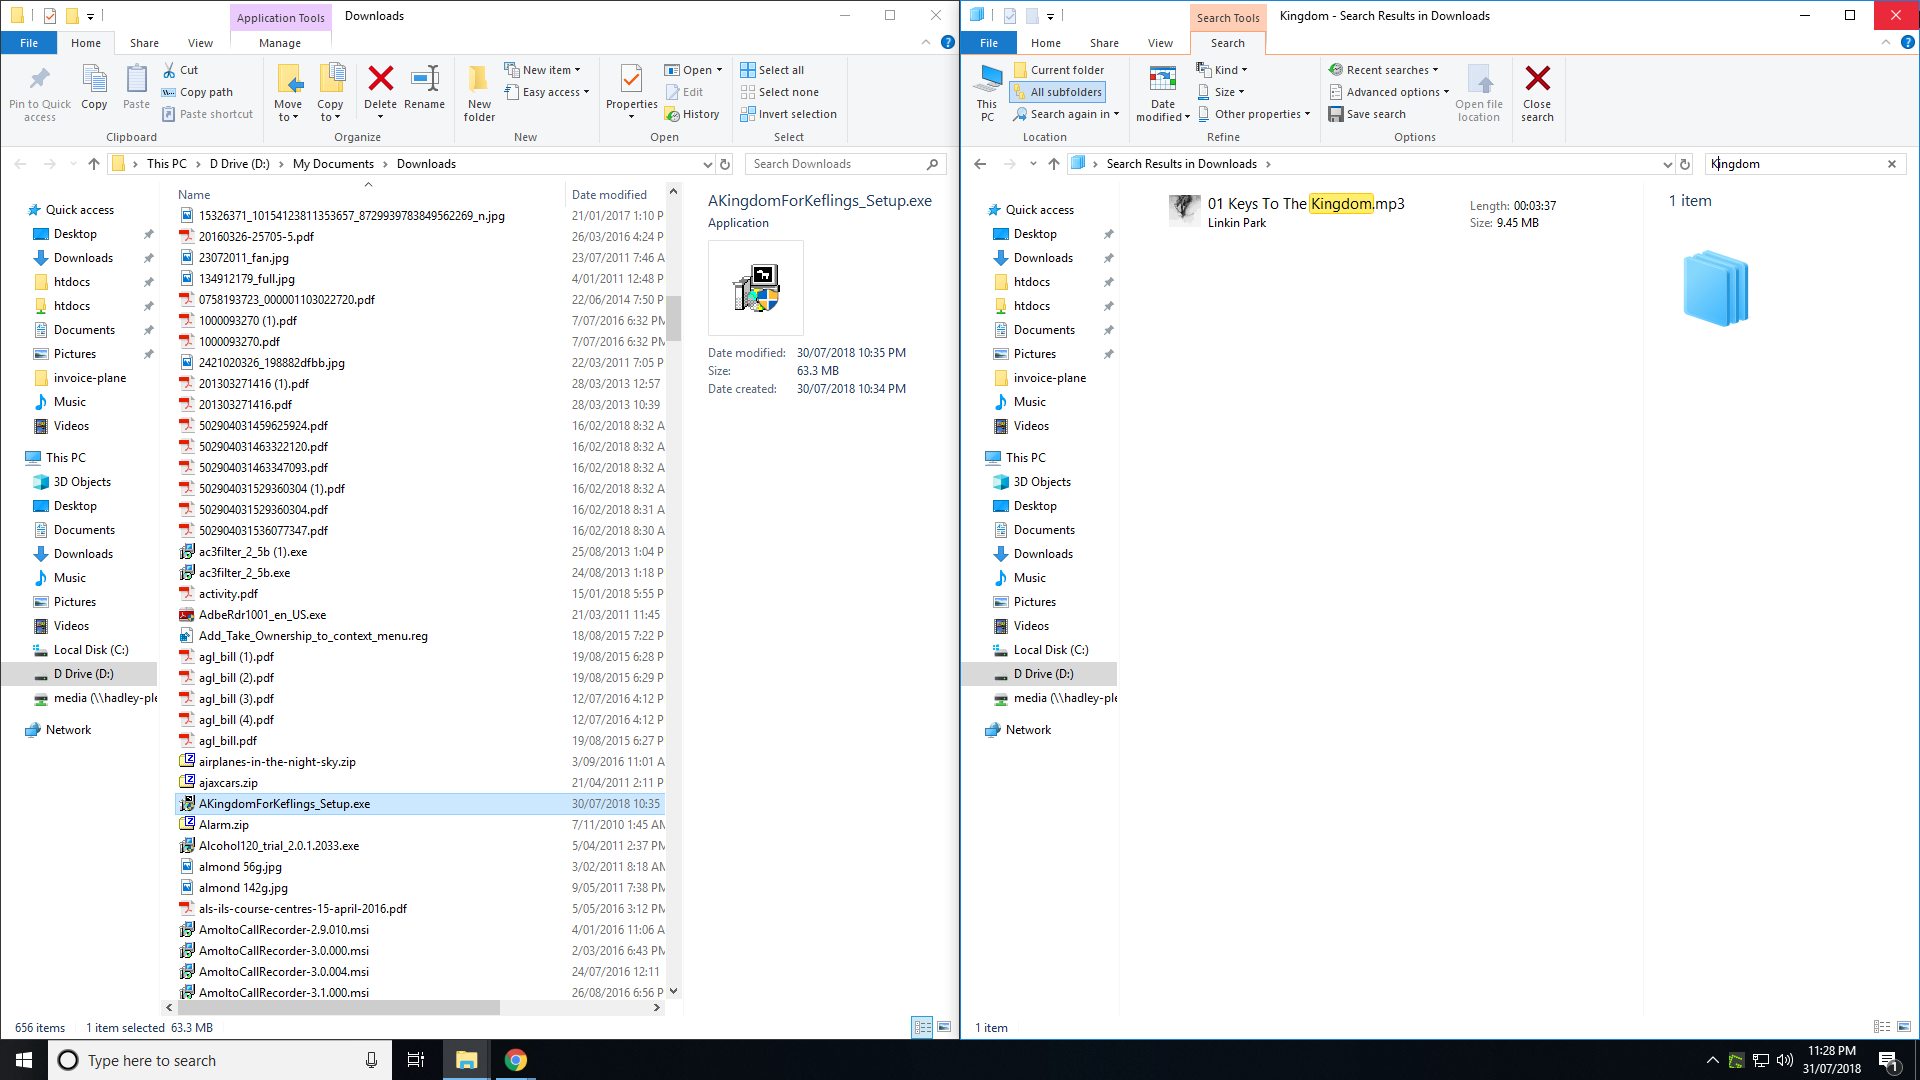Click Cut in the Clipboard group
Viewport: 1920px width, 1080px height.
(x=181, y=70)
